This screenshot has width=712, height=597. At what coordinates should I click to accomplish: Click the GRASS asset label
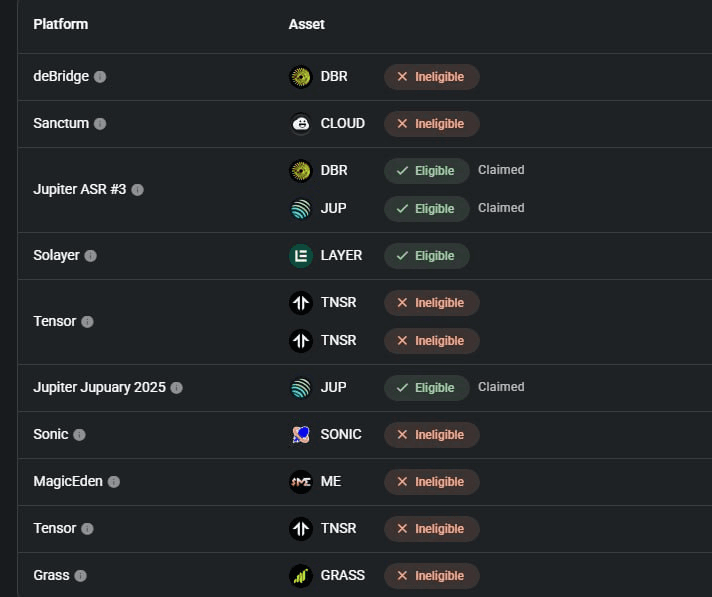[x=343, y=575]
